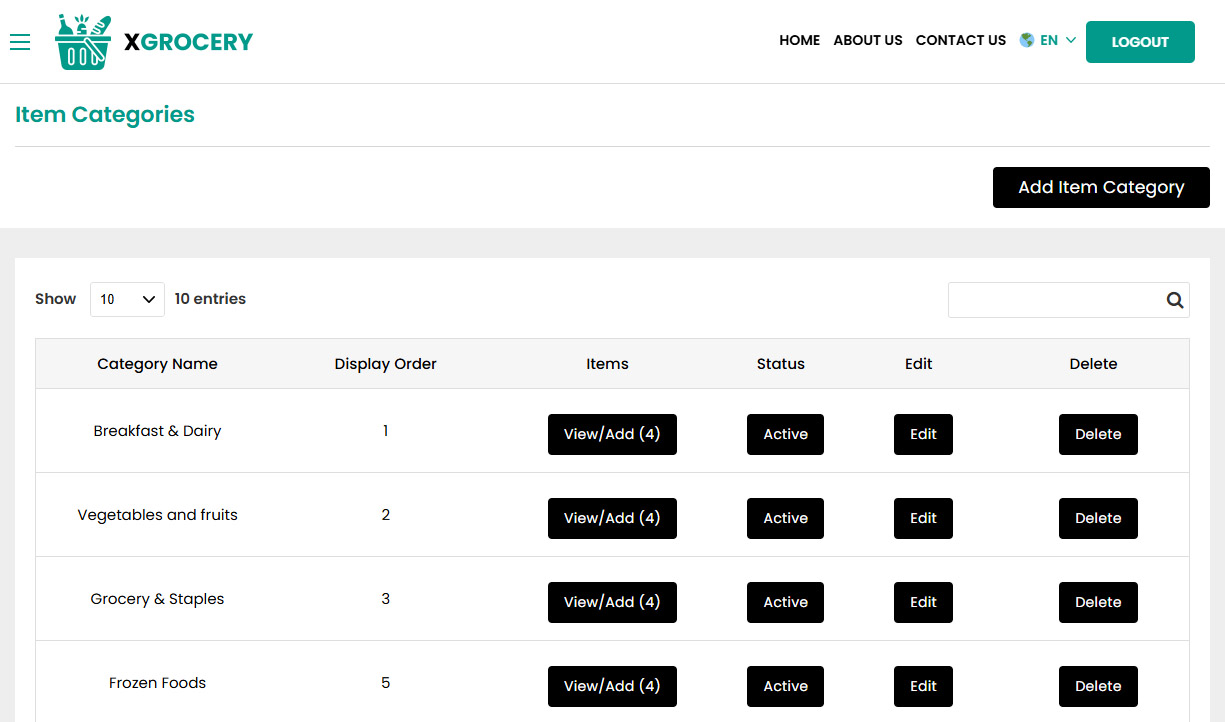Delete the Frozen Foods category
Viewport: 1225px width, 722px height.
[1098, 686]
